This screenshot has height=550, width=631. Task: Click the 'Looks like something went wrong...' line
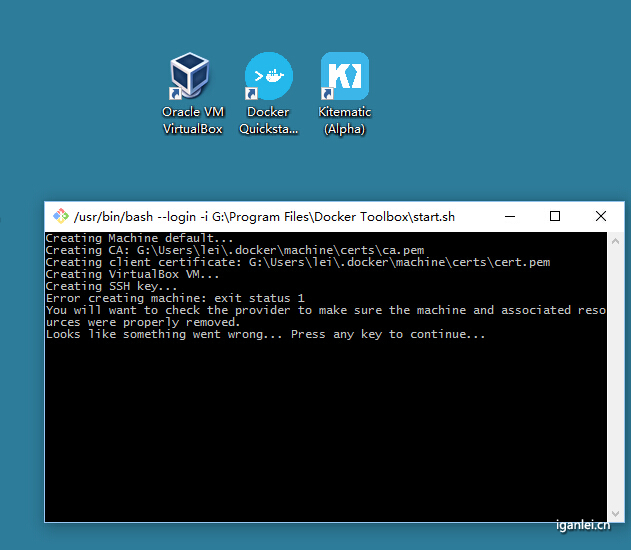(266, 334)
